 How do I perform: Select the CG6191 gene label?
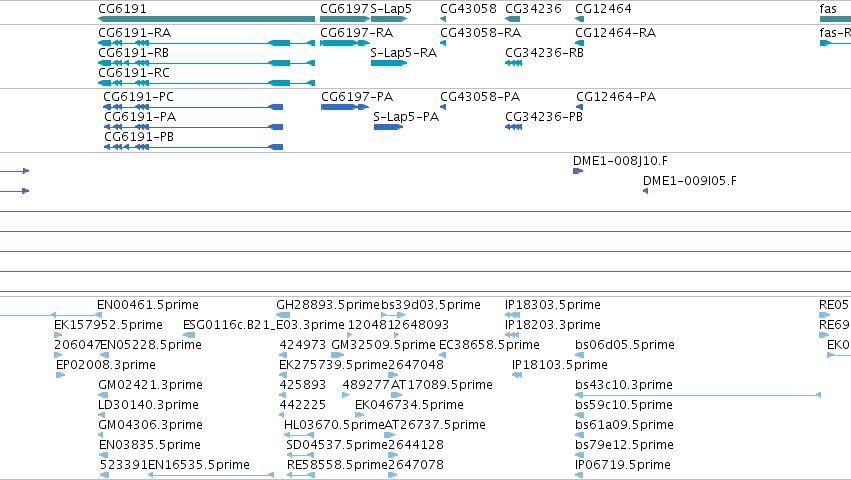tap(122, 9)
